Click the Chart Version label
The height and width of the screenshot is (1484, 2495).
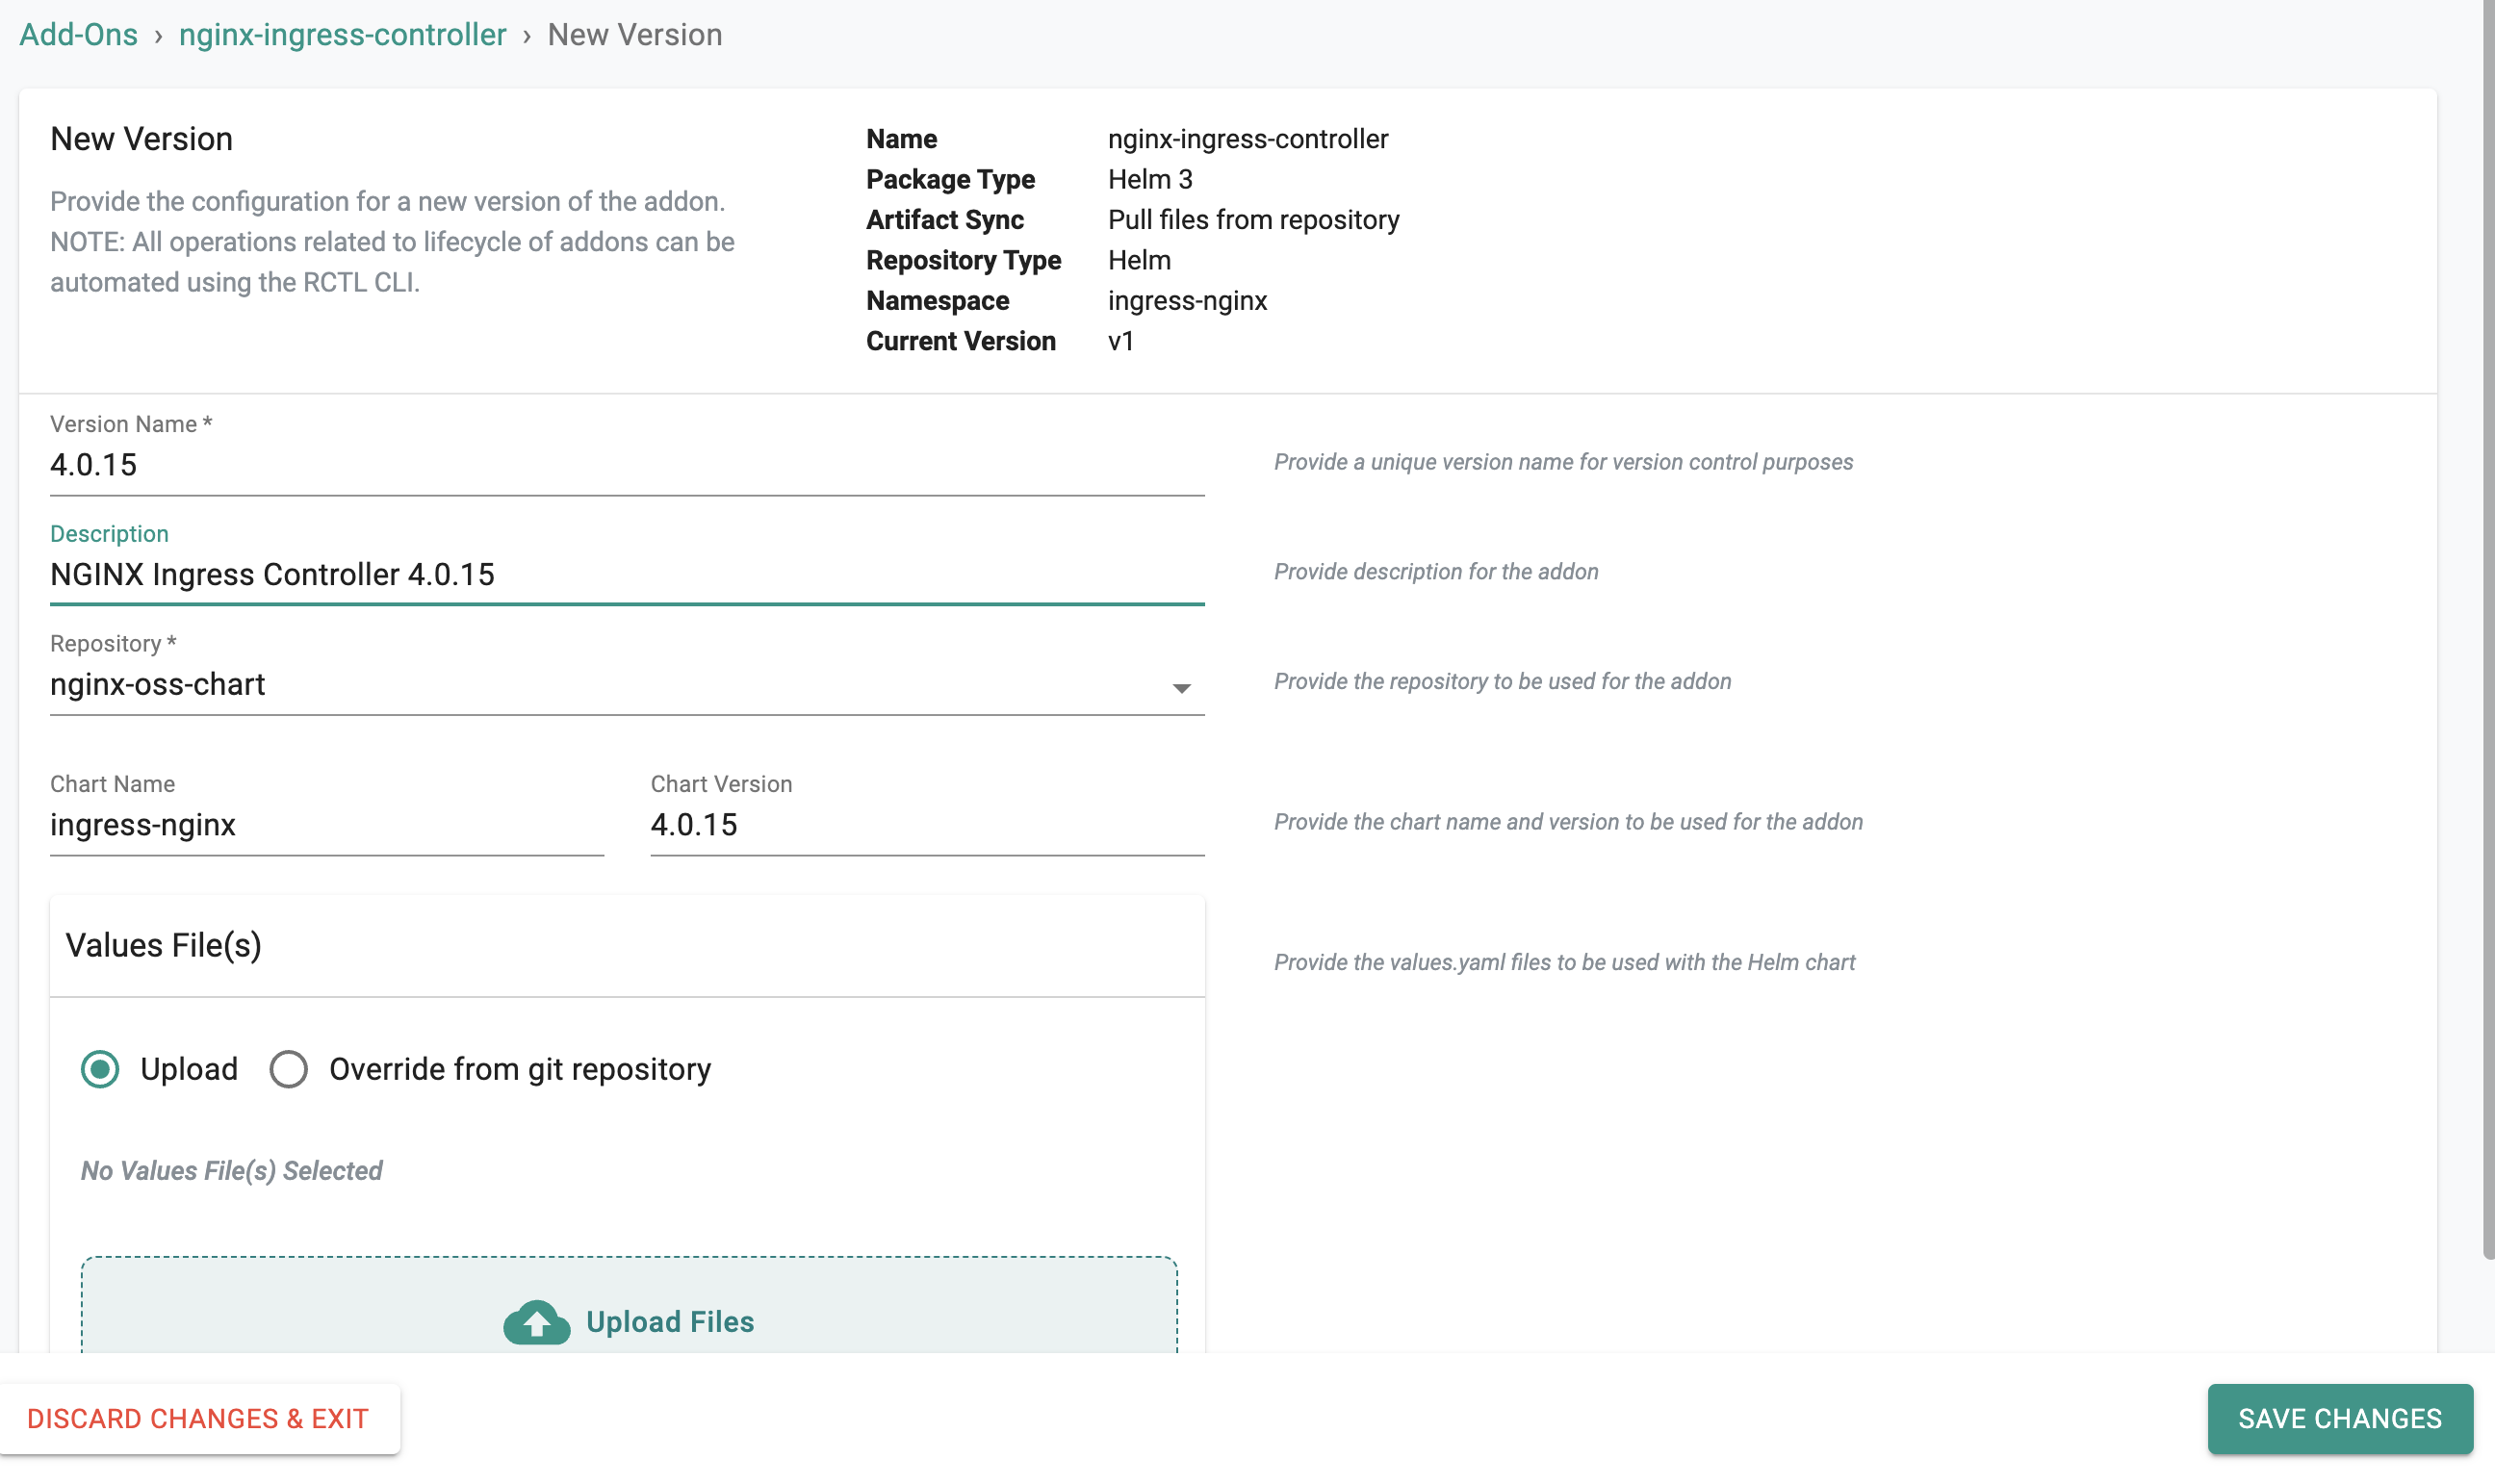point(721,784)
